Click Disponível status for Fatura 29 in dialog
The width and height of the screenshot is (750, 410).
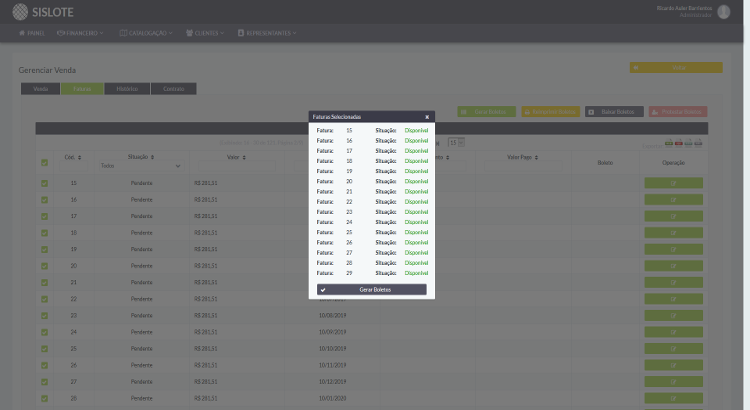coord(416,273)
